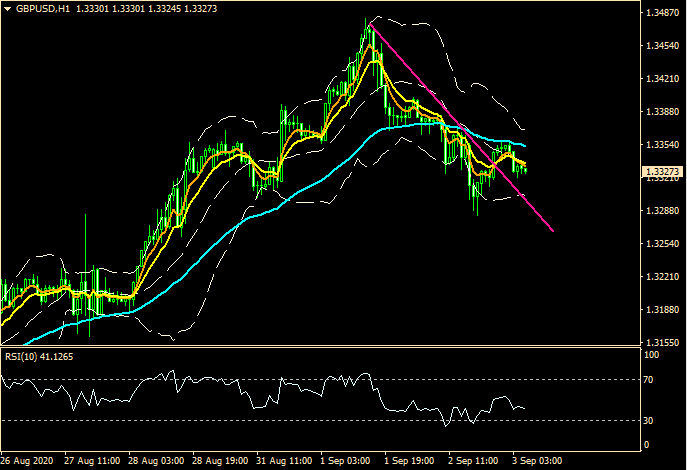Click the highest candle at trendline start

(x=369, y=28)
